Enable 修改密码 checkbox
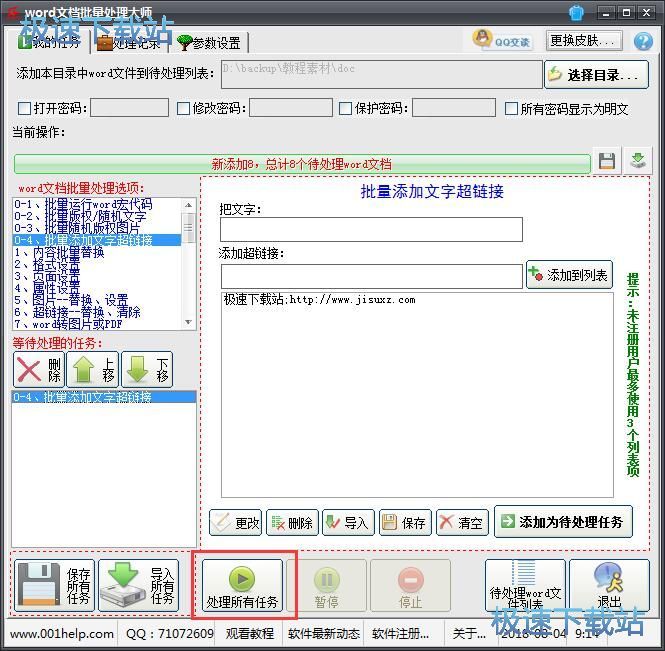665x651 pixels. coord(183,109)
